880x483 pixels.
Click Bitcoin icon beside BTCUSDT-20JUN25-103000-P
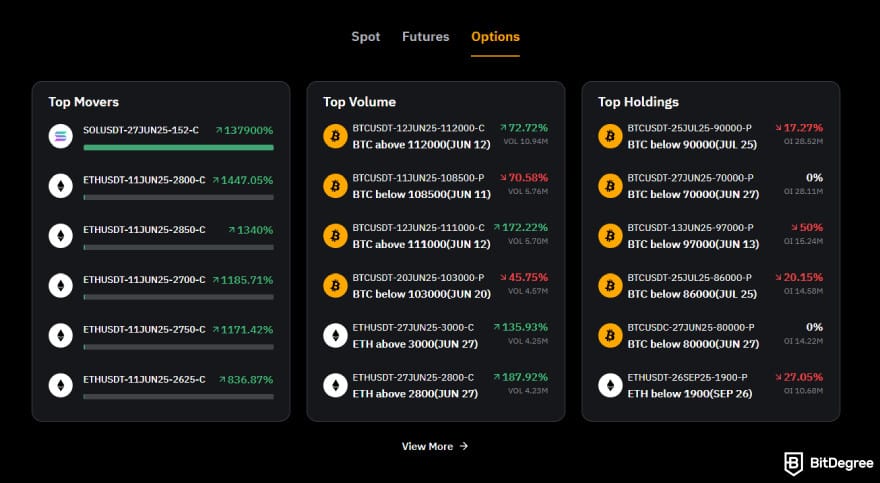pyautogui.click(x=335, y=286)
